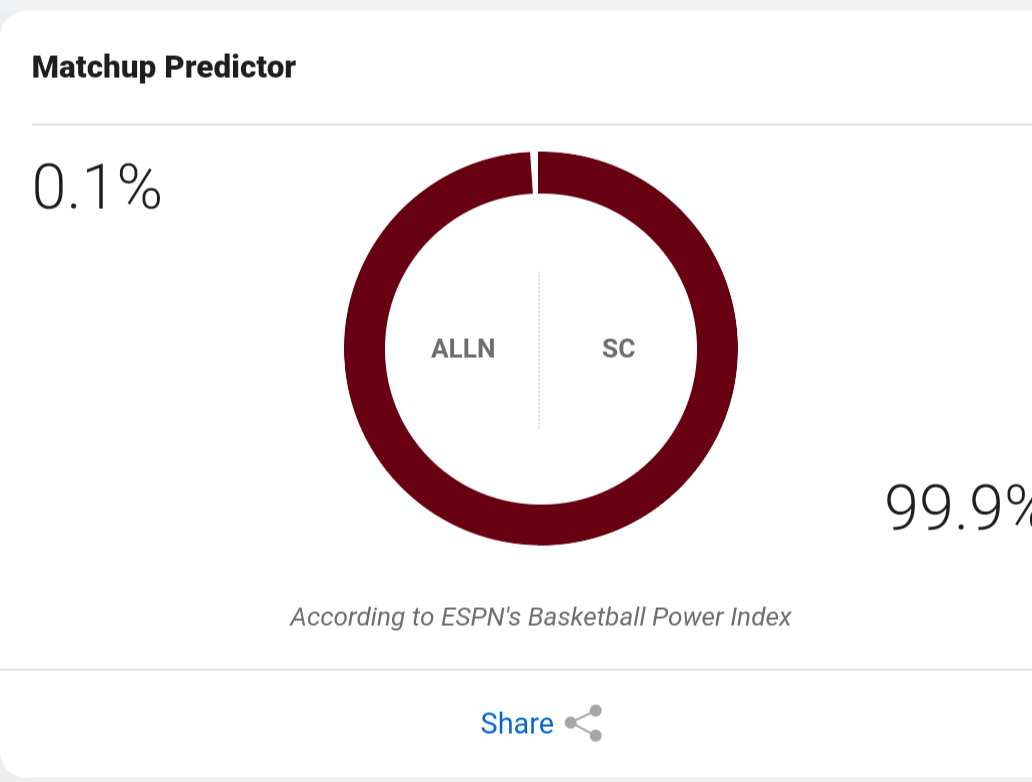Click the bottom arc of the donut chart
1032x782 pixels.
540,525
